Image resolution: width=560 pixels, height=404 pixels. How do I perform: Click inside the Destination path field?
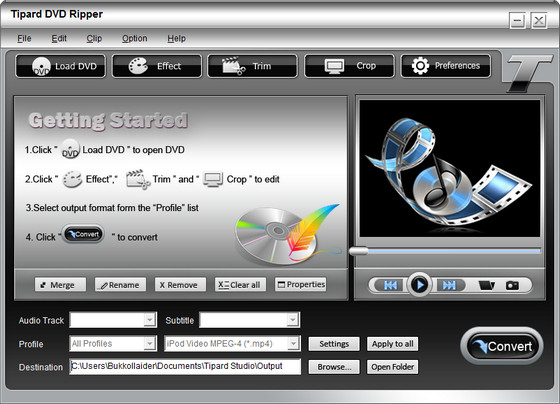(185, 366)
